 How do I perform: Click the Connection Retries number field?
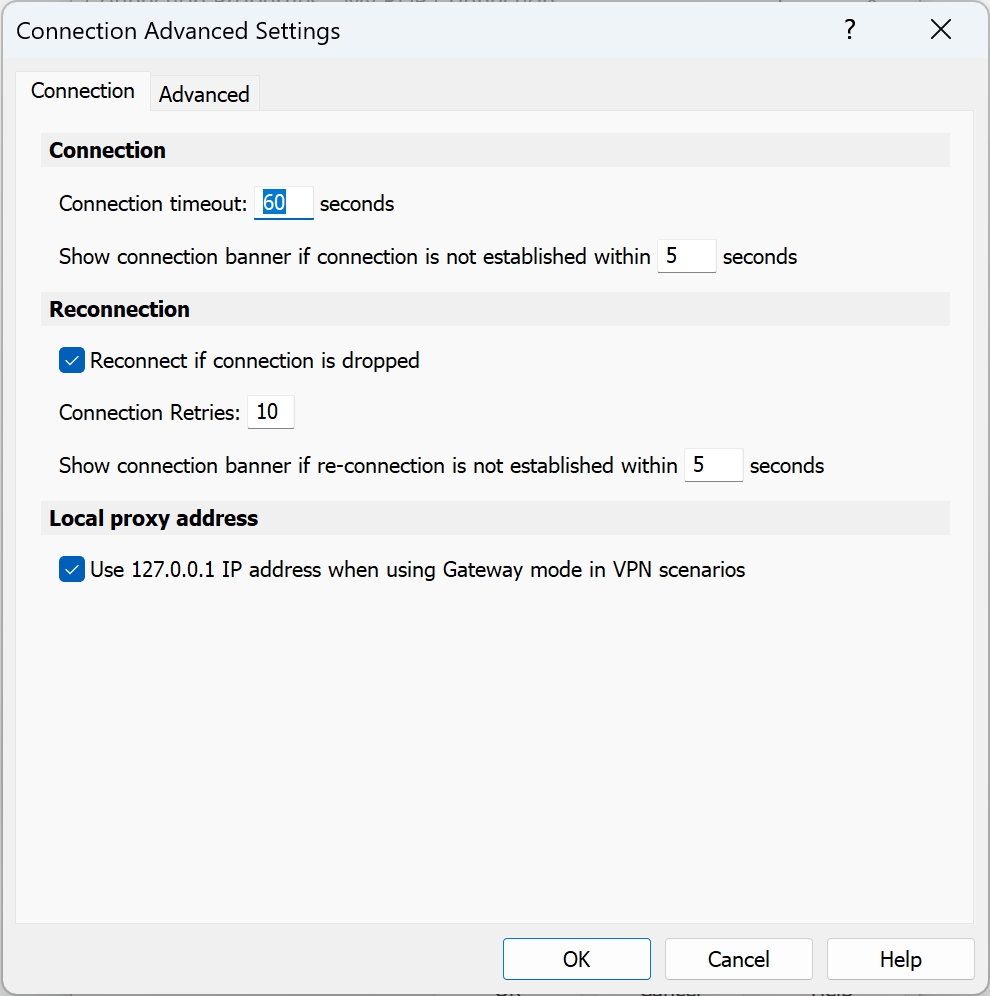pos(270,412)
